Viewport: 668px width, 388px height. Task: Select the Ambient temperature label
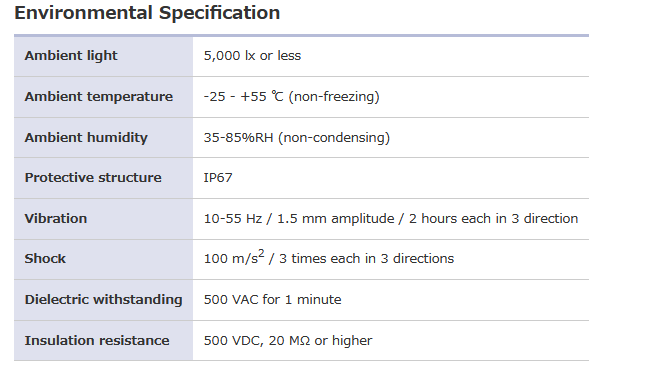coord(98,97)
